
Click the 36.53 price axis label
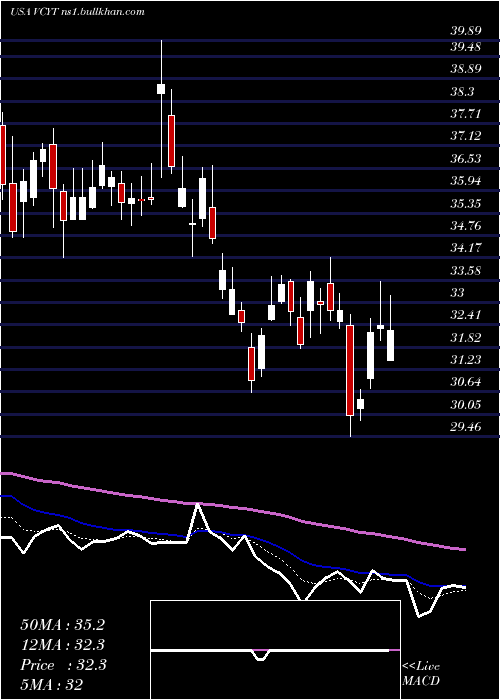coord(465,158)
